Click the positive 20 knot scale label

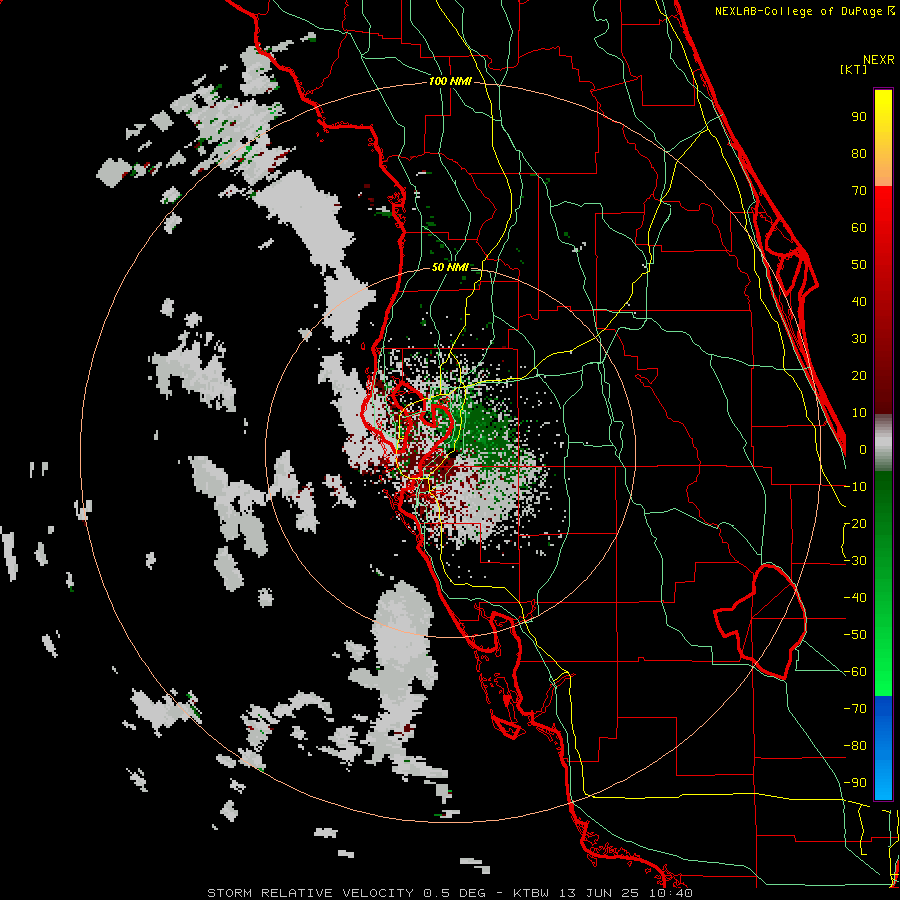point(859,376)
